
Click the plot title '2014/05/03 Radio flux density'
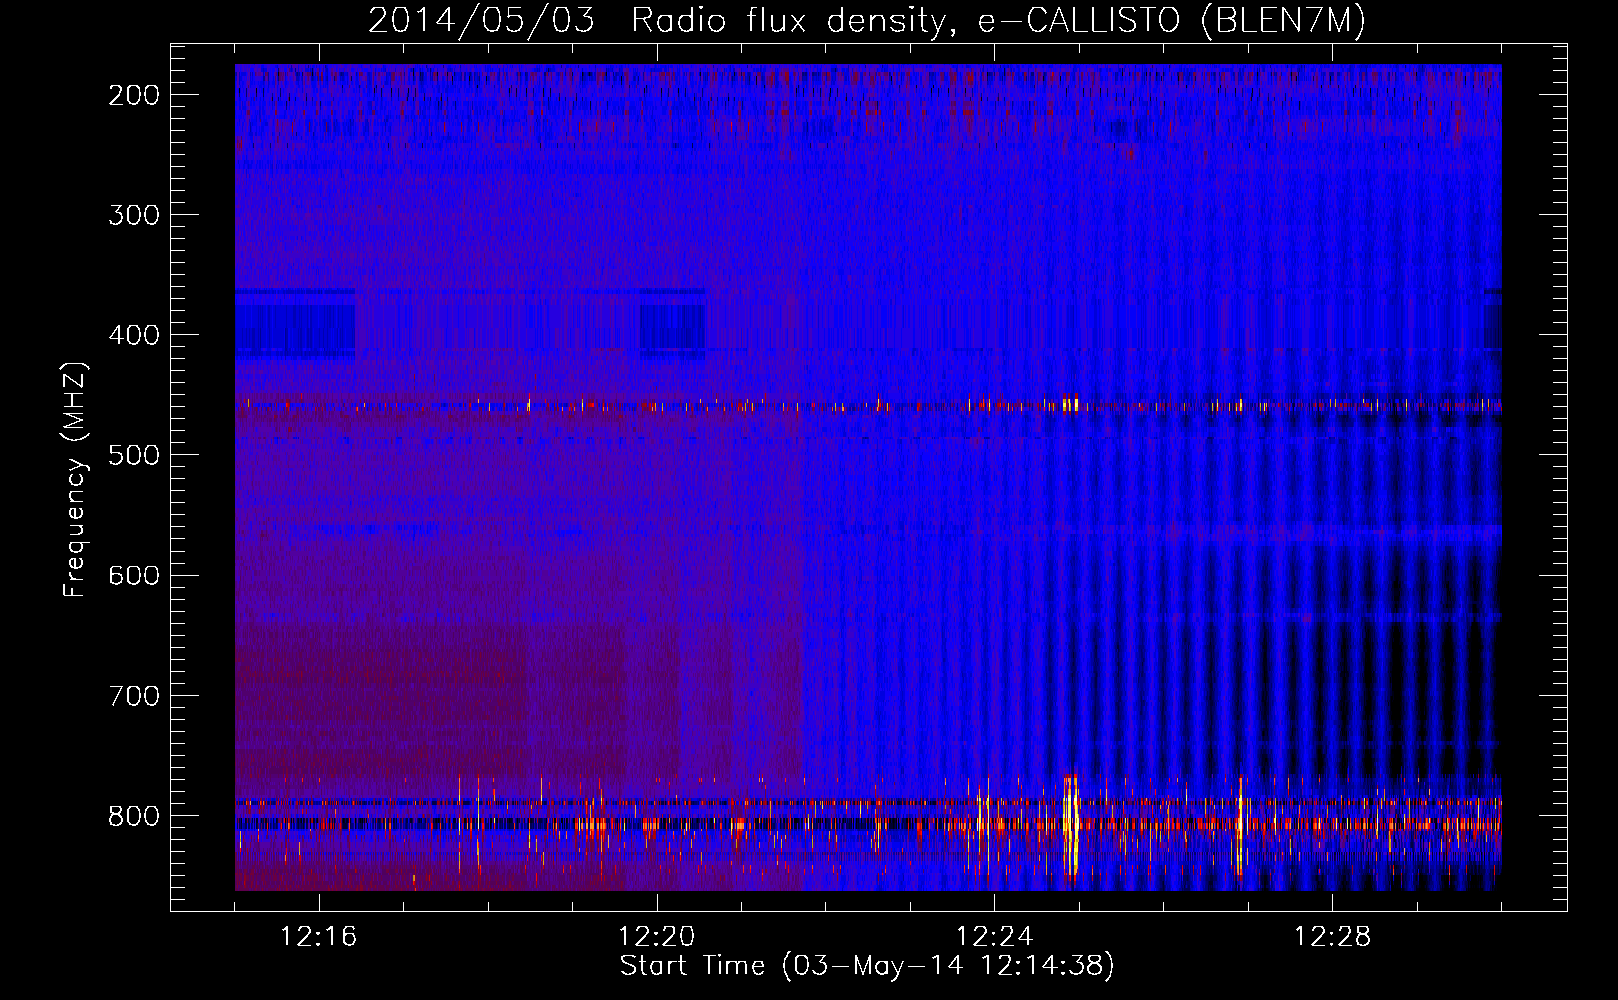[x=866, y=21]
